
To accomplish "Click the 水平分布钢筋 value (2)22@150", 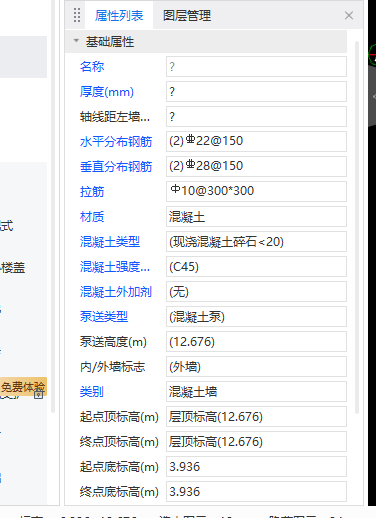I will point(256,142).
